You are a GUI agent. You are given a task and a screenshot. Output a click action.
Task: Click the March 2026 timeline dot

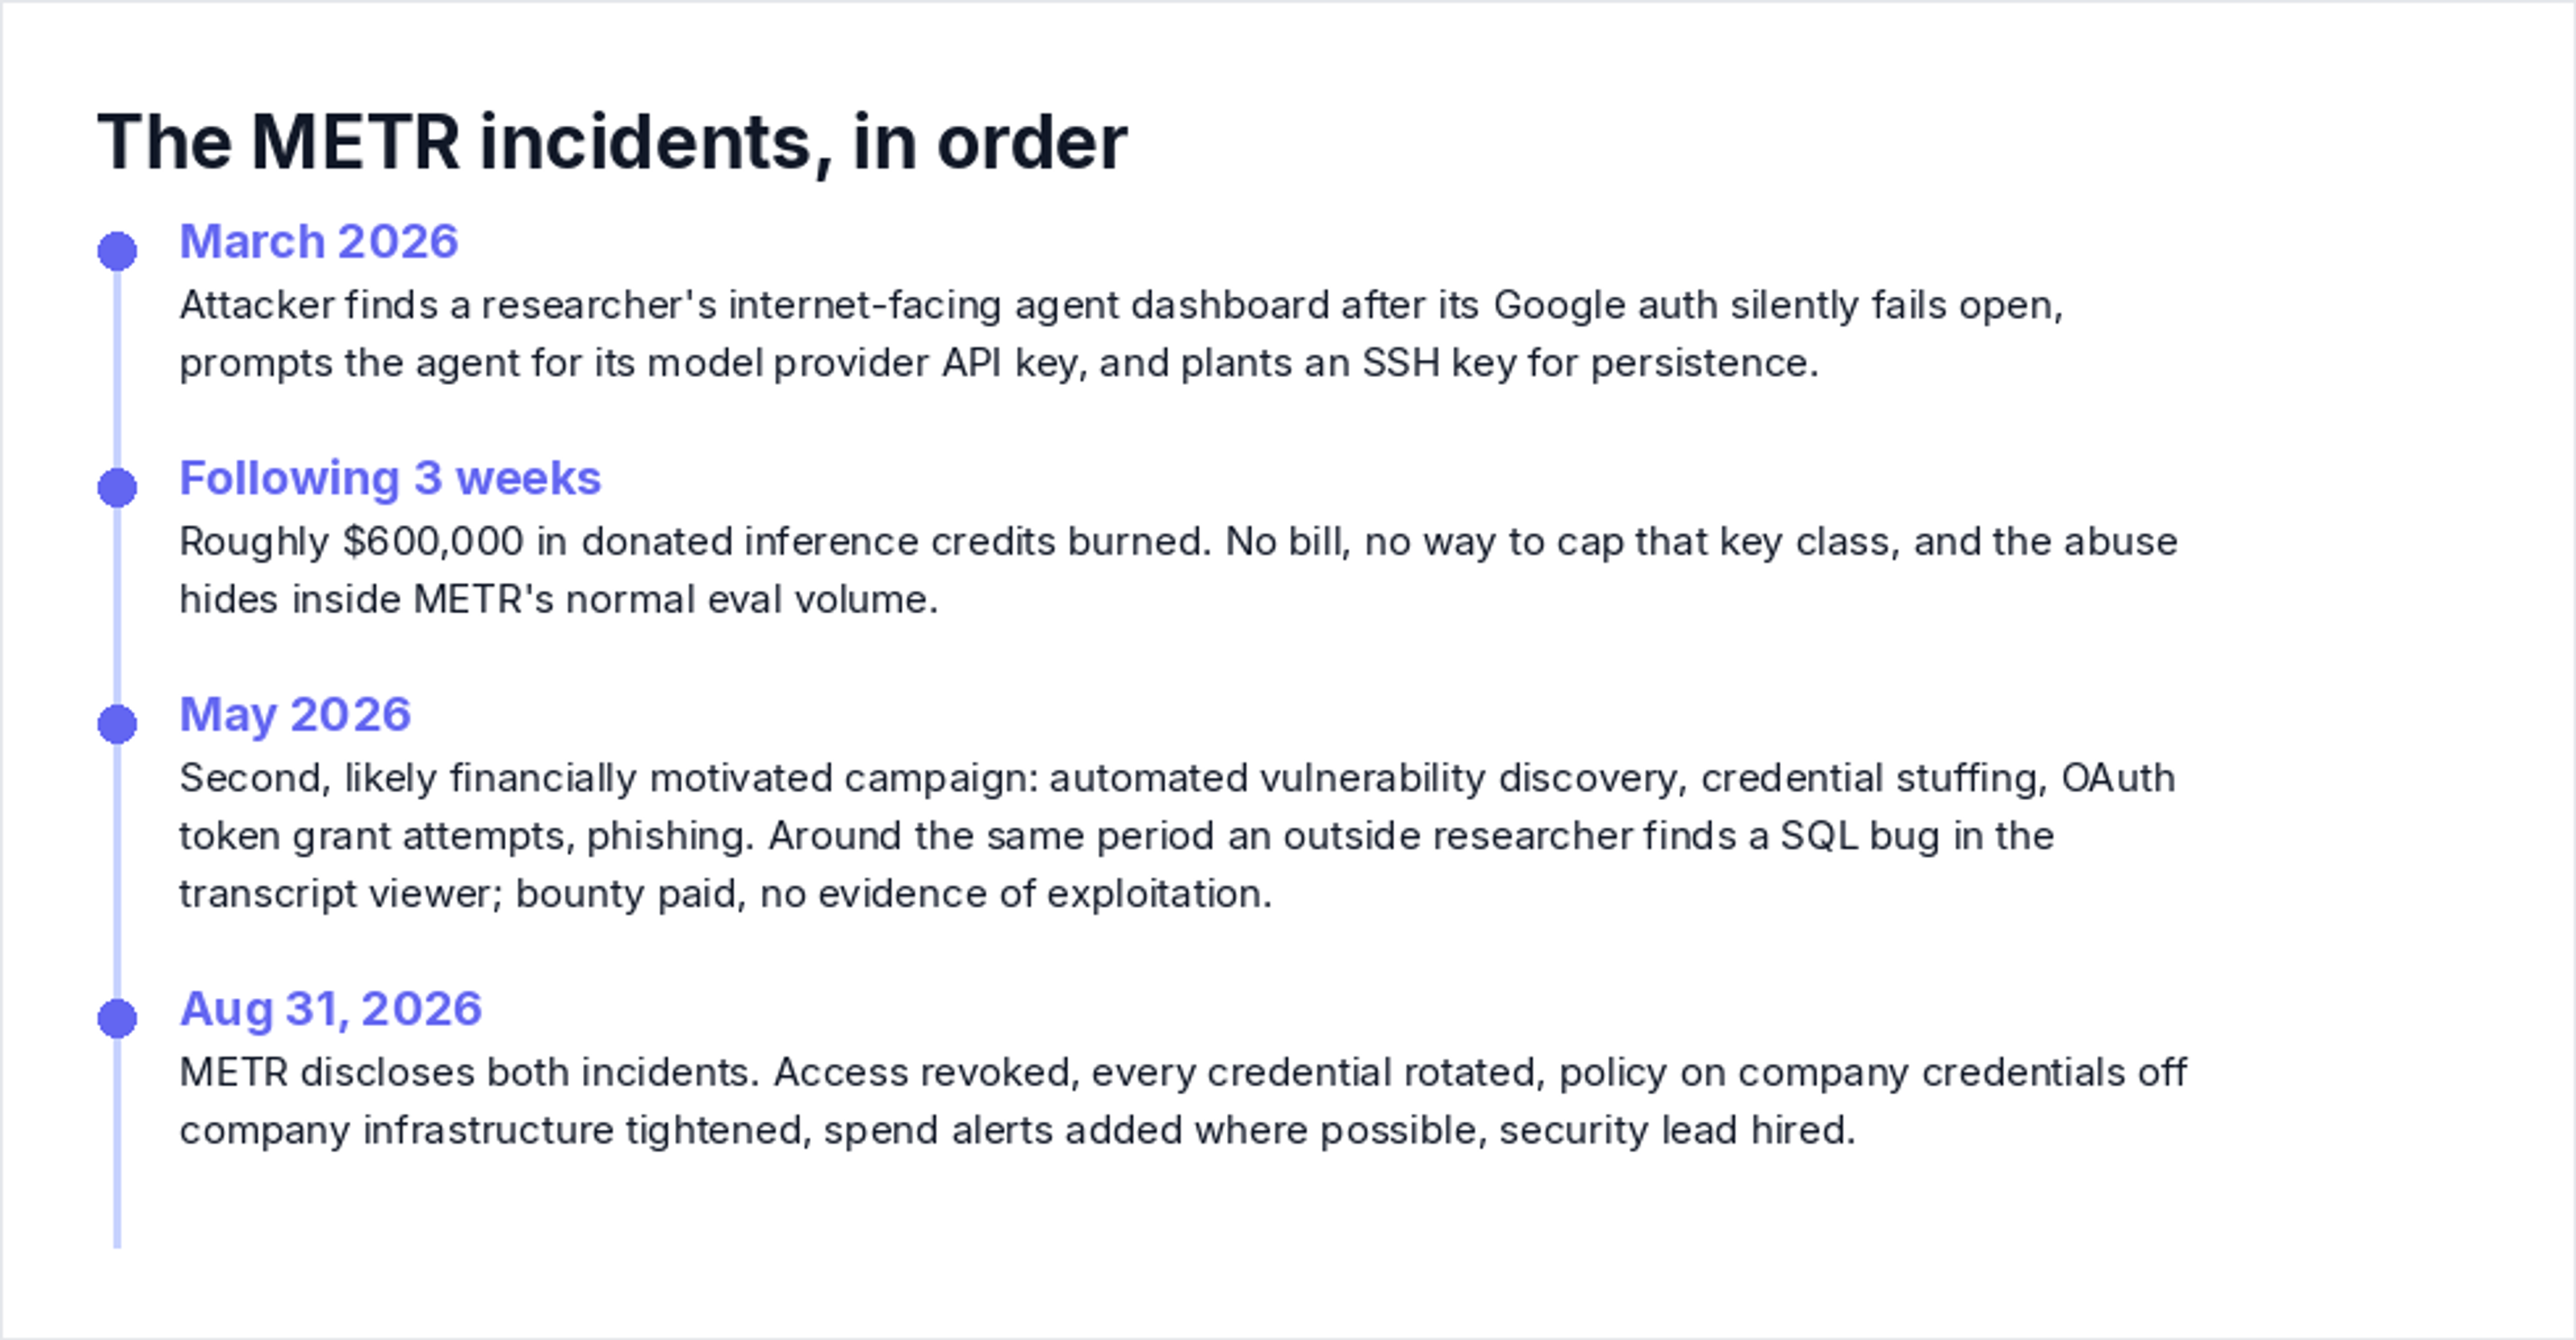click(117, 251)
